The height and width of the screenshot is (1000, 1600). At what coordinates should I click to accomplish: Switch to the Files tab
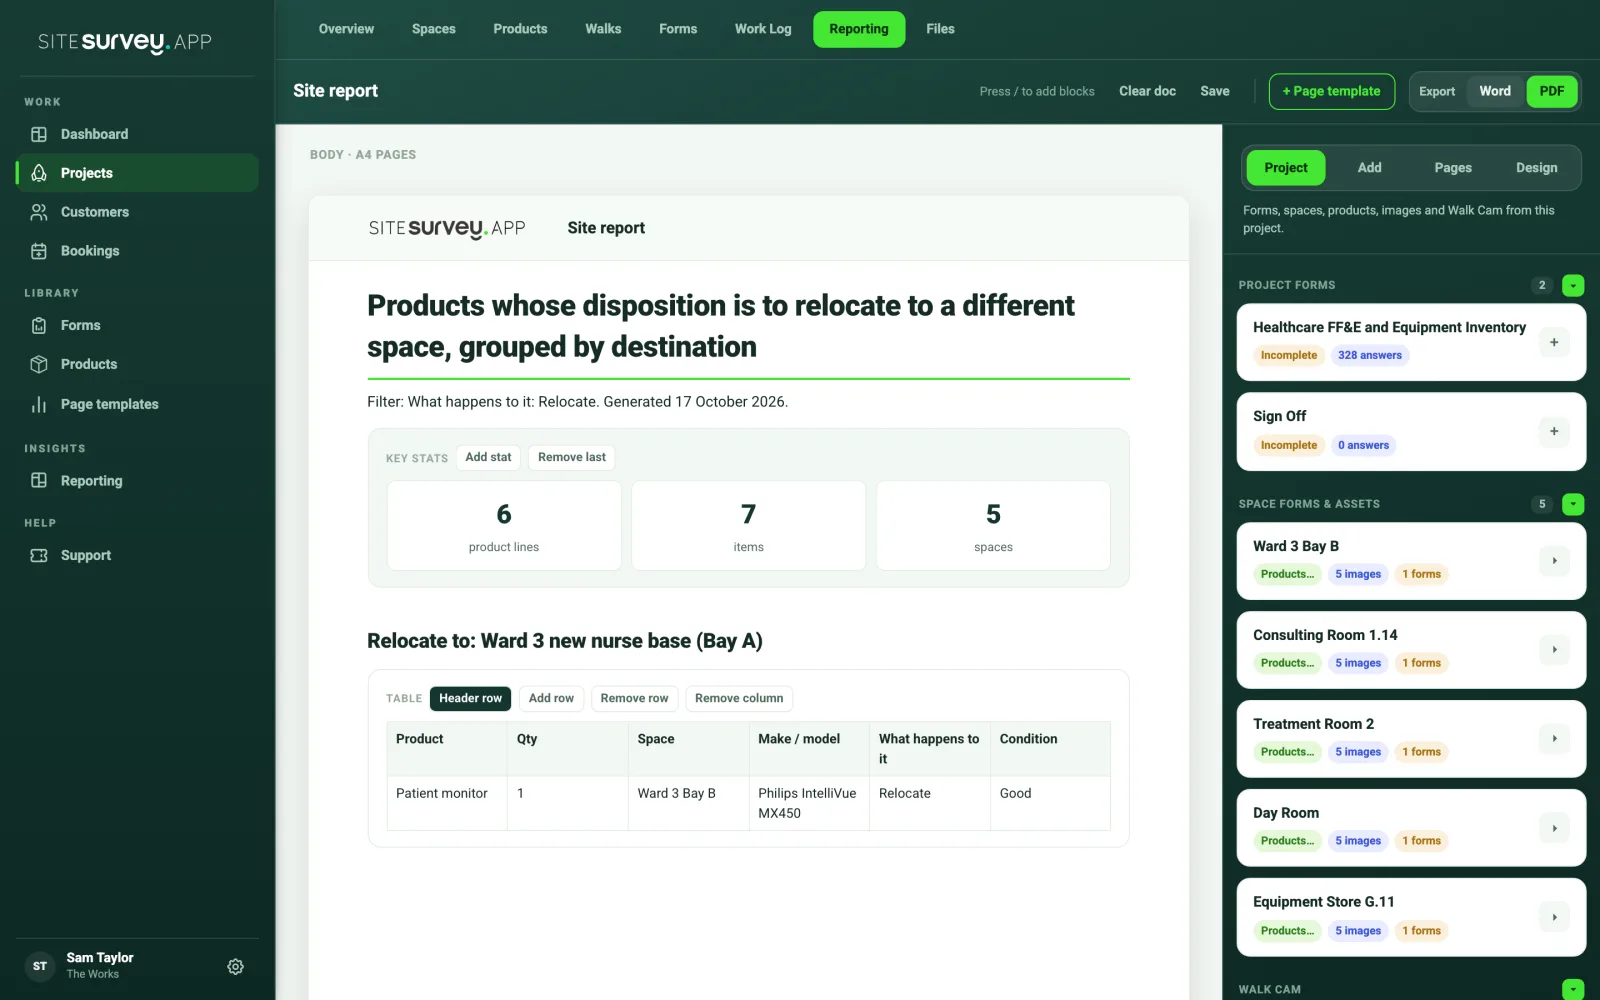click(940, 29)
